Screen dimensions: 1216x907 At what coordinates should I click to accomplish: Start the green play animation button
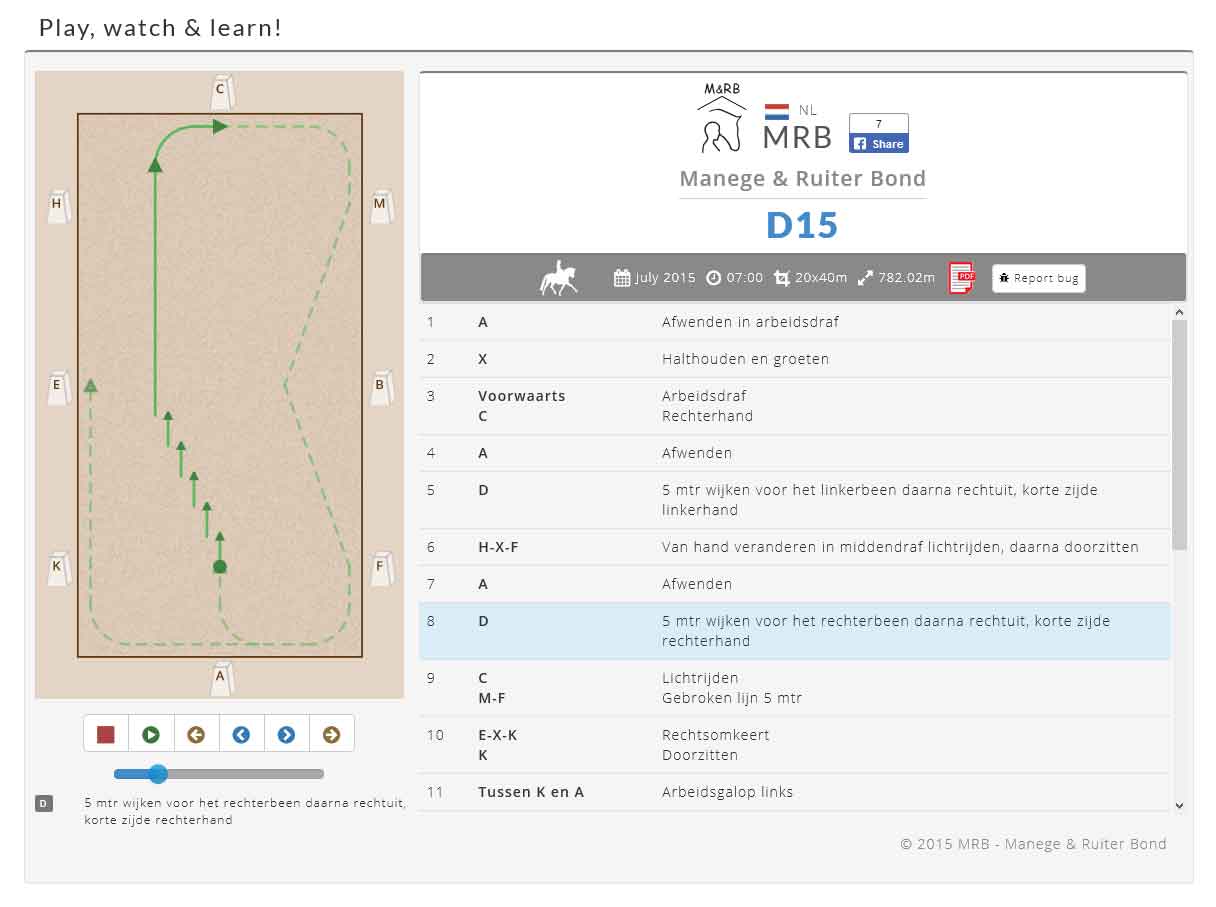[x=151, y=735]
